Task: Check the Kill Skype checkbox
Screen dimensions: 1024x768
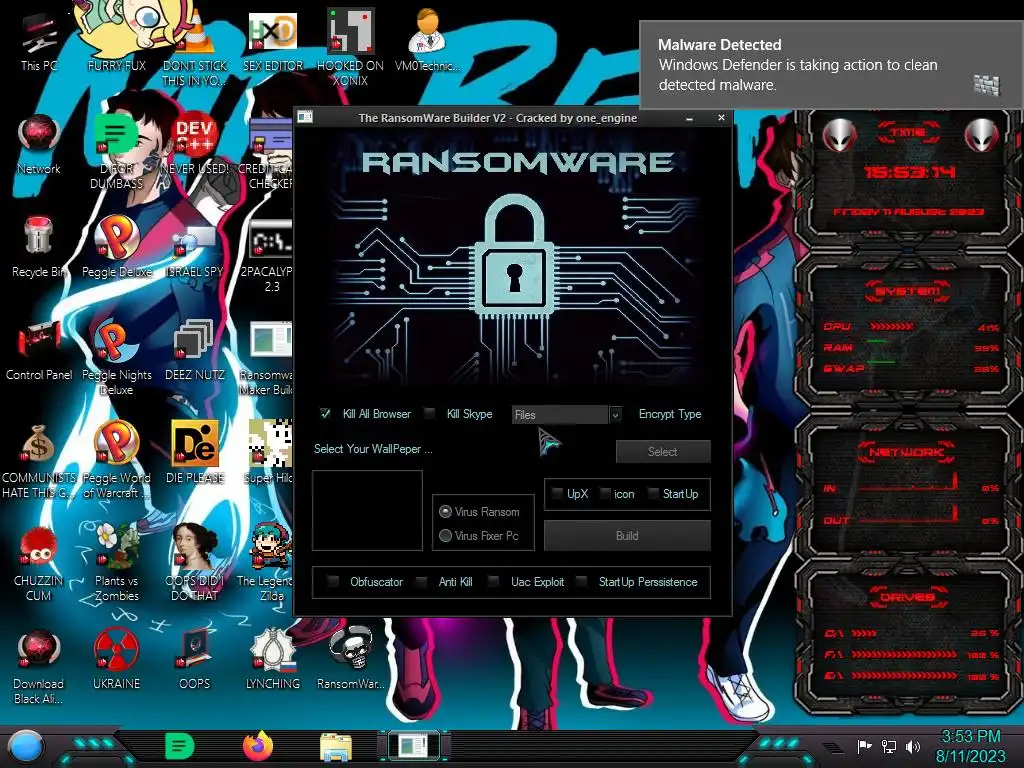Action: pyautogui.click(x=429, y=413)
